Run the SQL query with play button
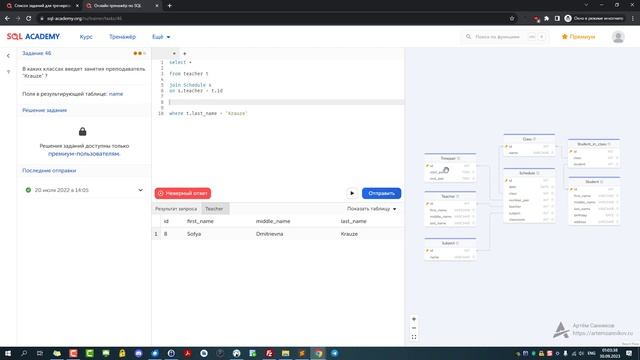 (x=352, y=193)
